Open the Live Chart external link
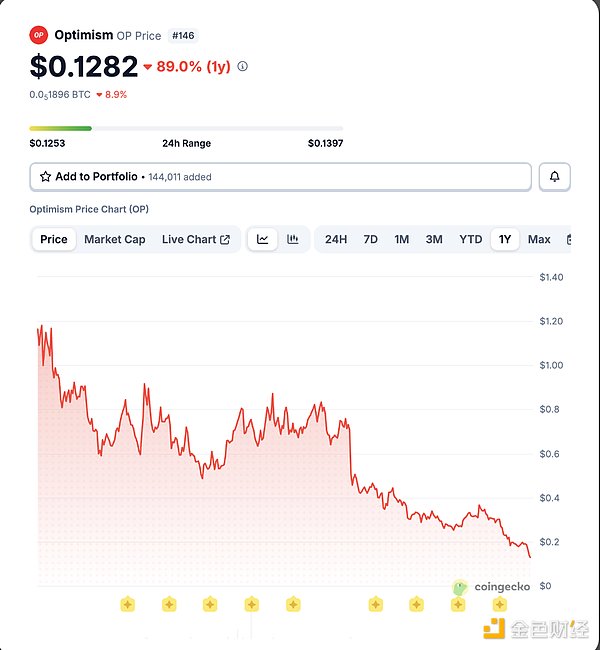Screen dimensions: 600x650 pos(196,239)
